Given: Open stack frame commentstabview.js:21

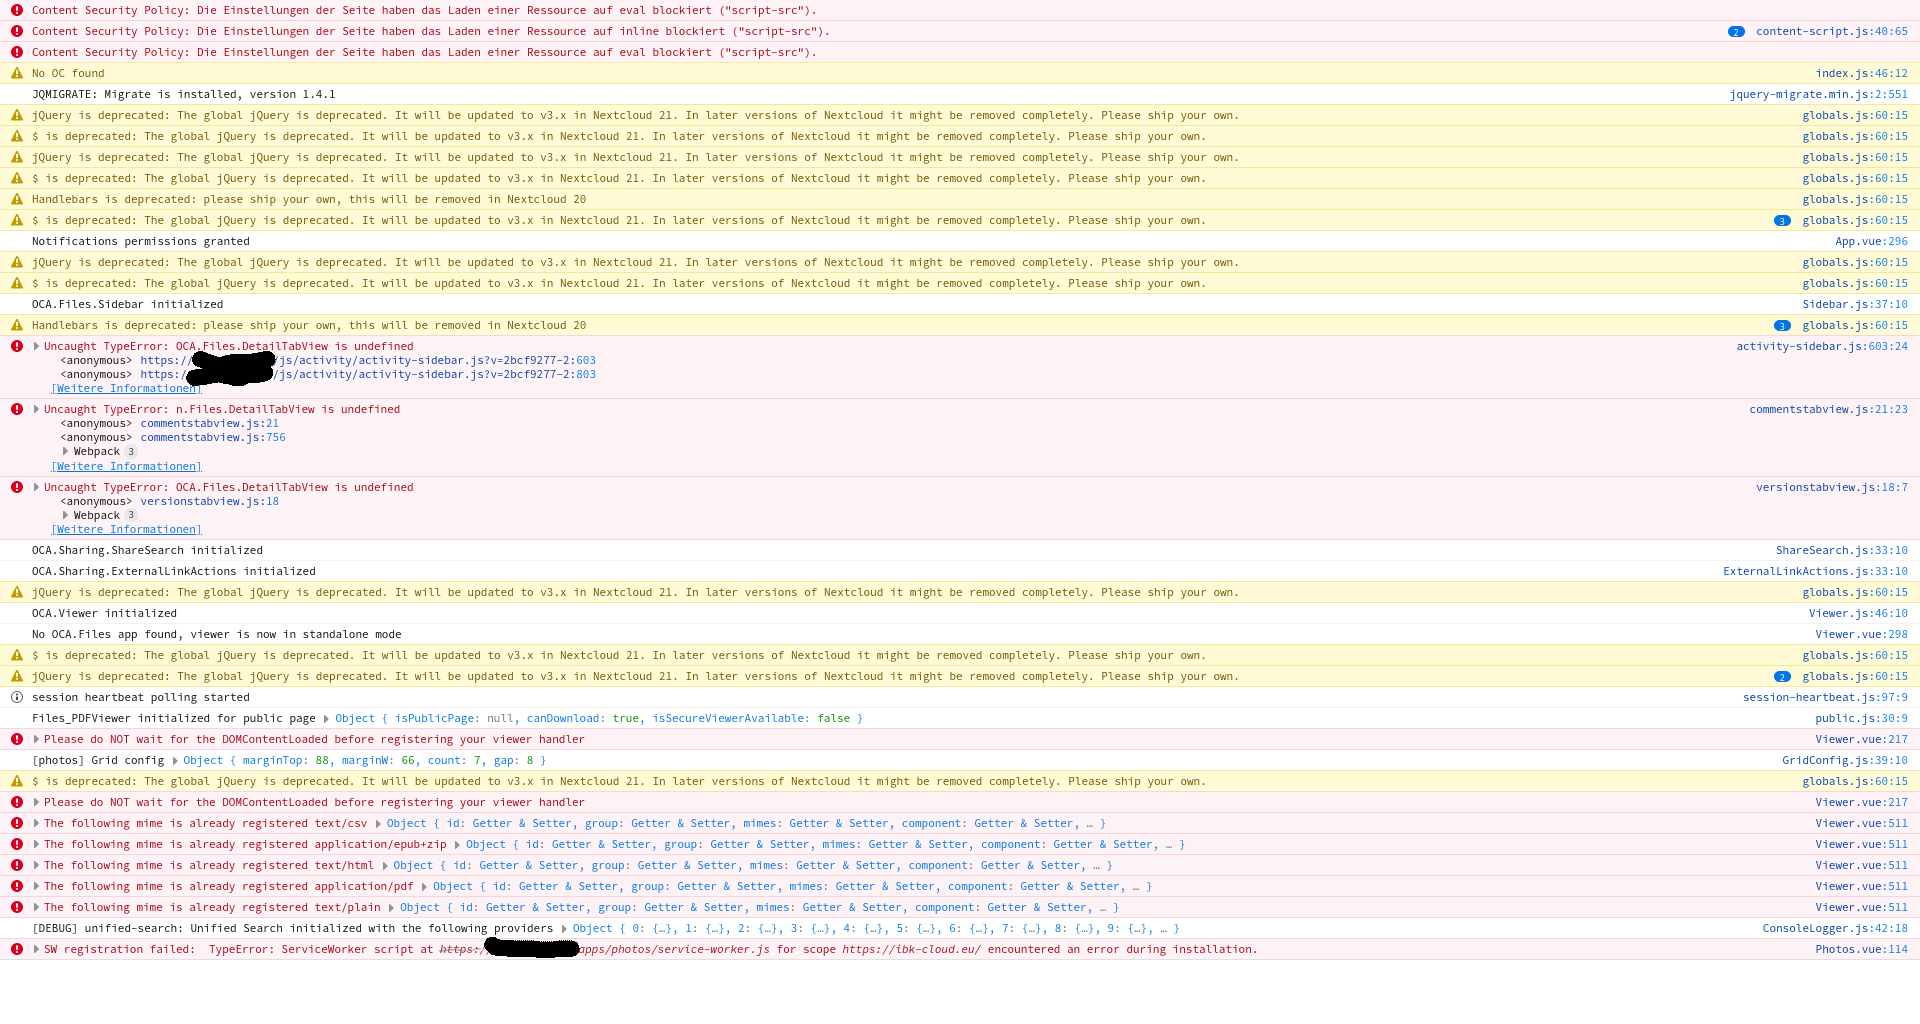Looking at the screenshot, I should click(210, 423).
